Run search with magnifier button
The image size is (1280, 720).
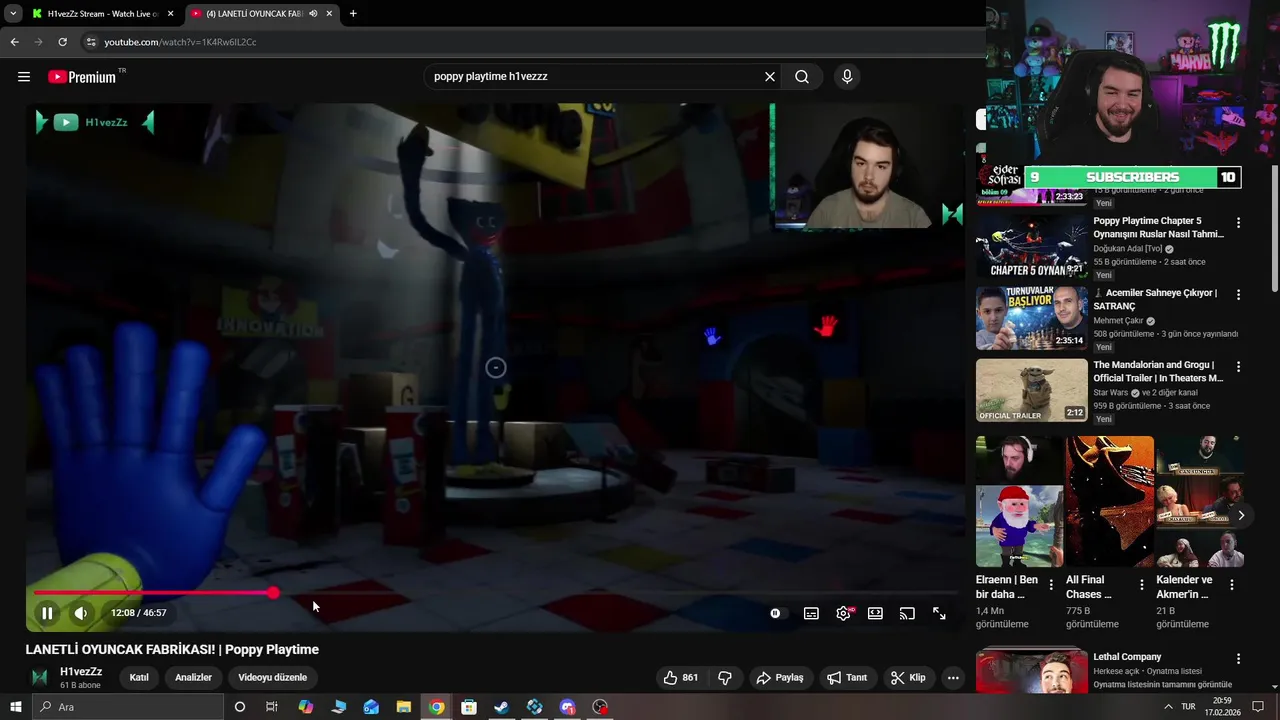[802, 77]
